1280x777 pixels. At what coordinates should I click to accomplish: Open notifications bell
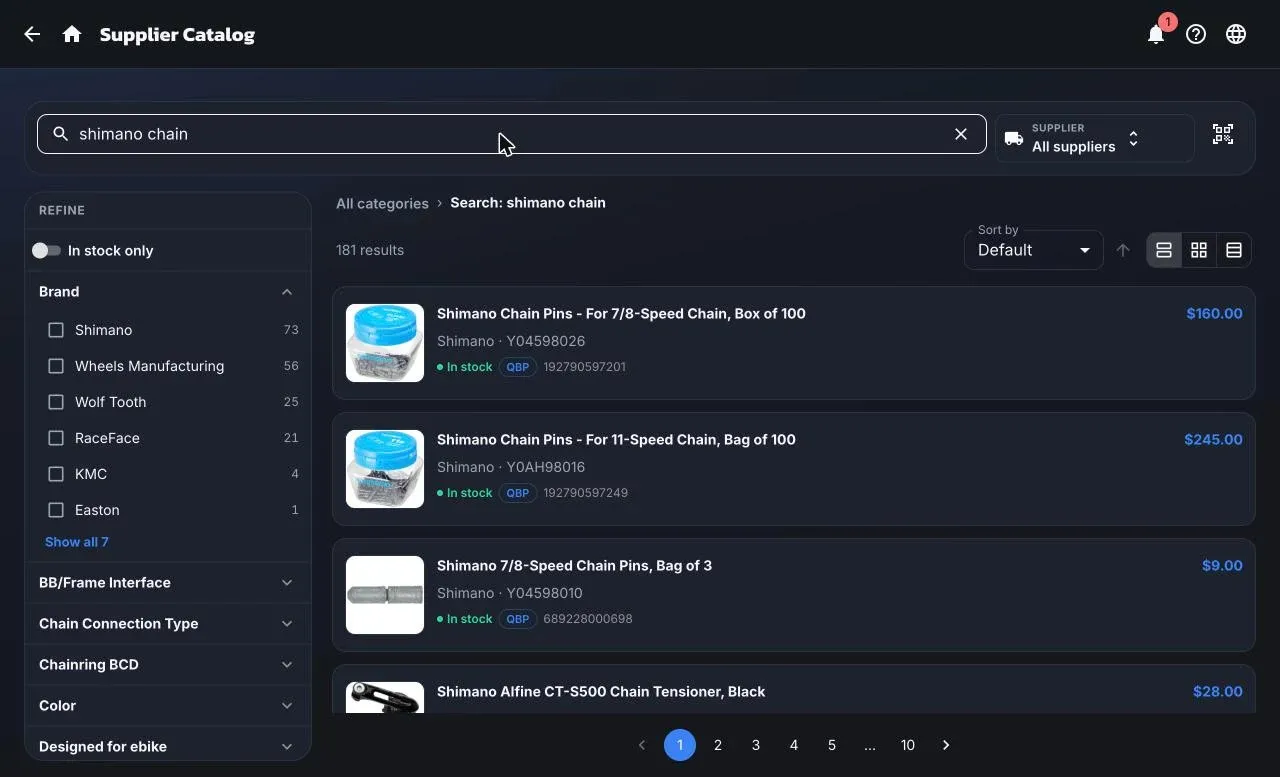[x=1156, y=34]
